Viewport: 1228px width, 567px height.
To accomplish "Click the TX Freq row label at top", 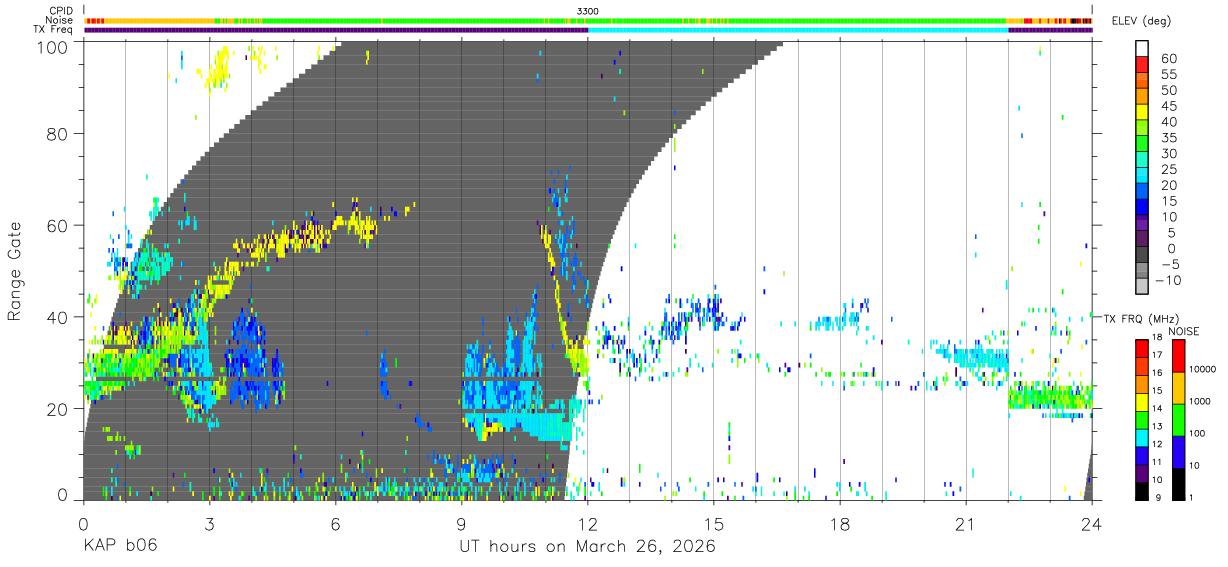I will click(x=52, y=30).
